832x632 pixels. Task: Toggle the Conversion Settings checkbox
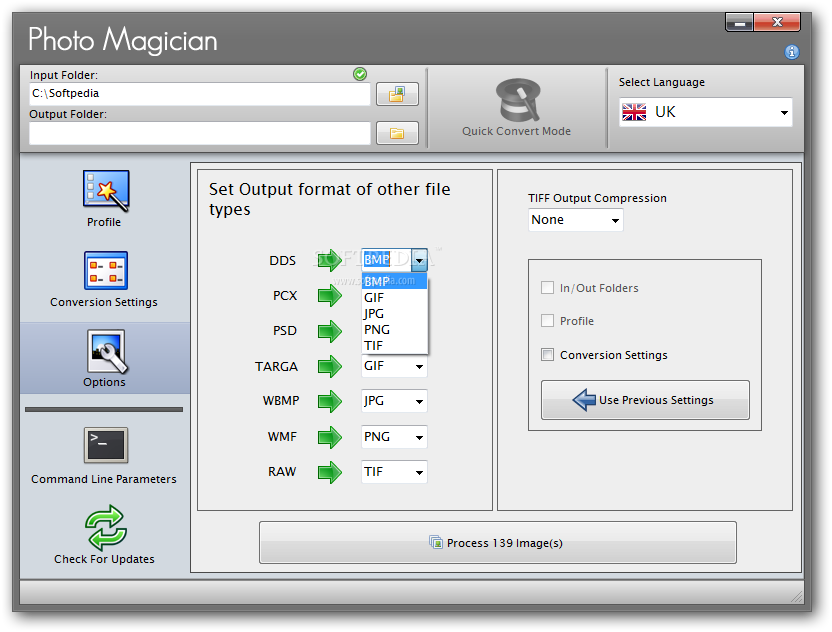(547, 354)
